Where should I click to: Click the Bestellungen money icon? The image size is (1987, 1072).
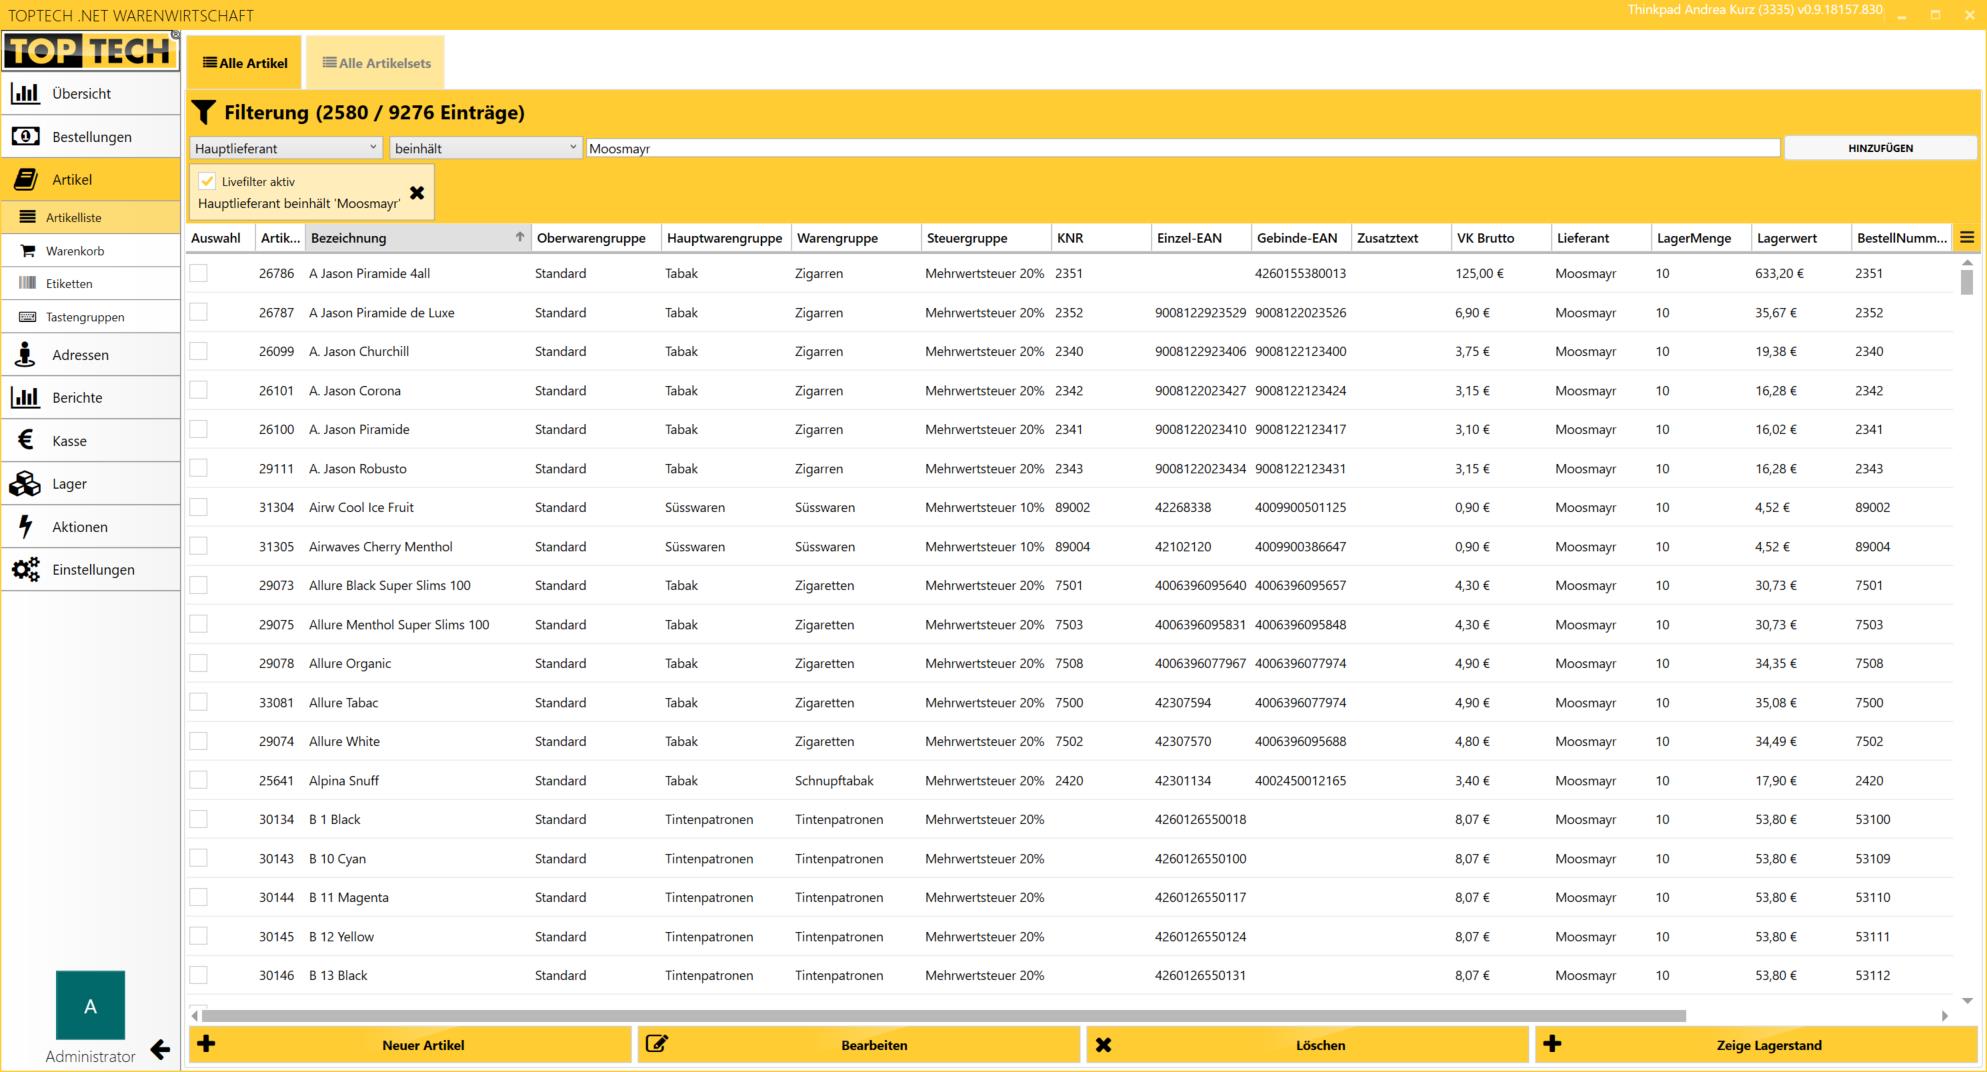click(25, 136)
